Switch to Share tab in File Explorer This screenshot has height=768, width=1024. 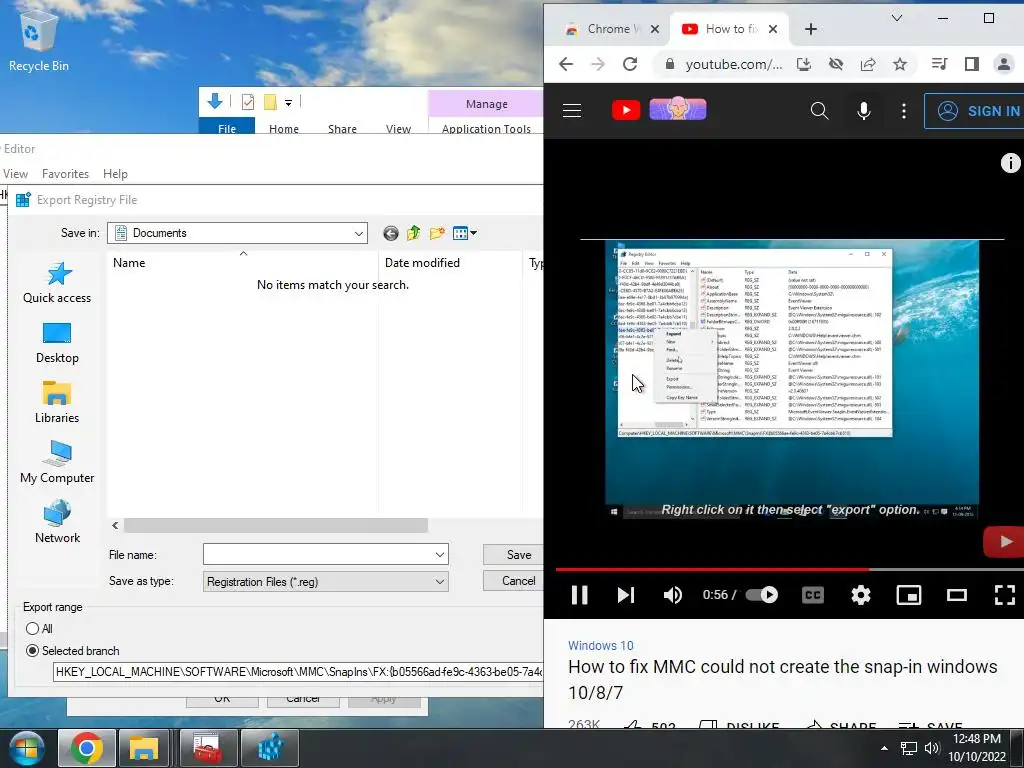coord(342,128)
